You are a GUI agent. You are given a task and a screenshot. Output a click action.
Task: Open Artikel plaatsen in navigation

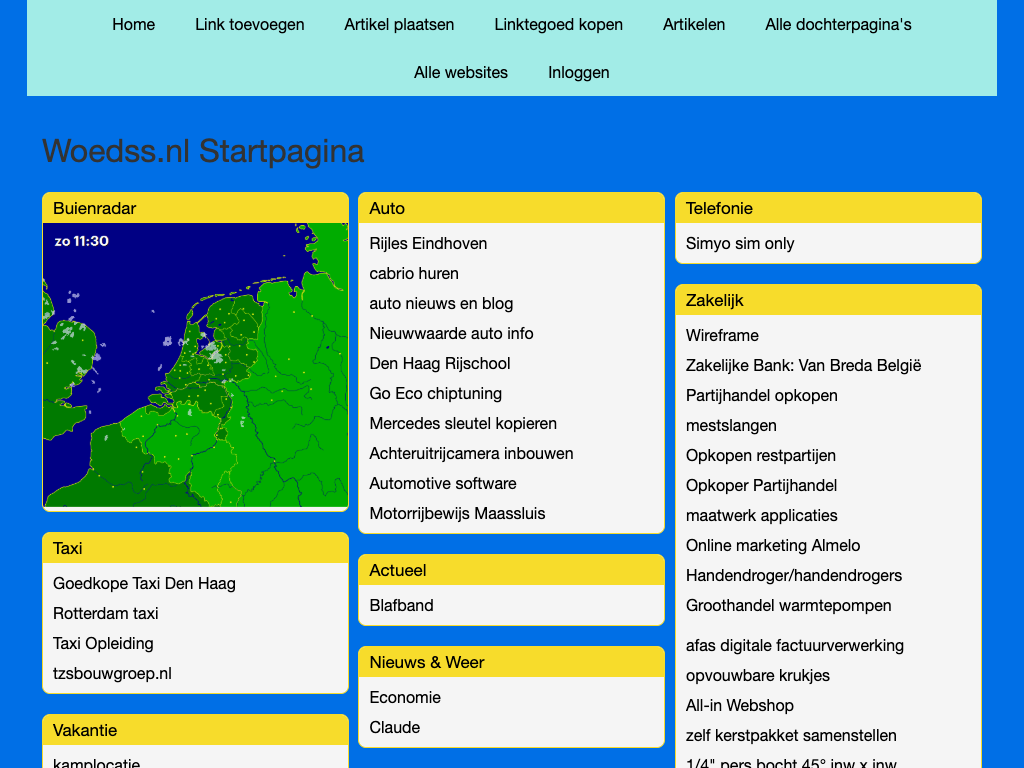tap(399, 24)
